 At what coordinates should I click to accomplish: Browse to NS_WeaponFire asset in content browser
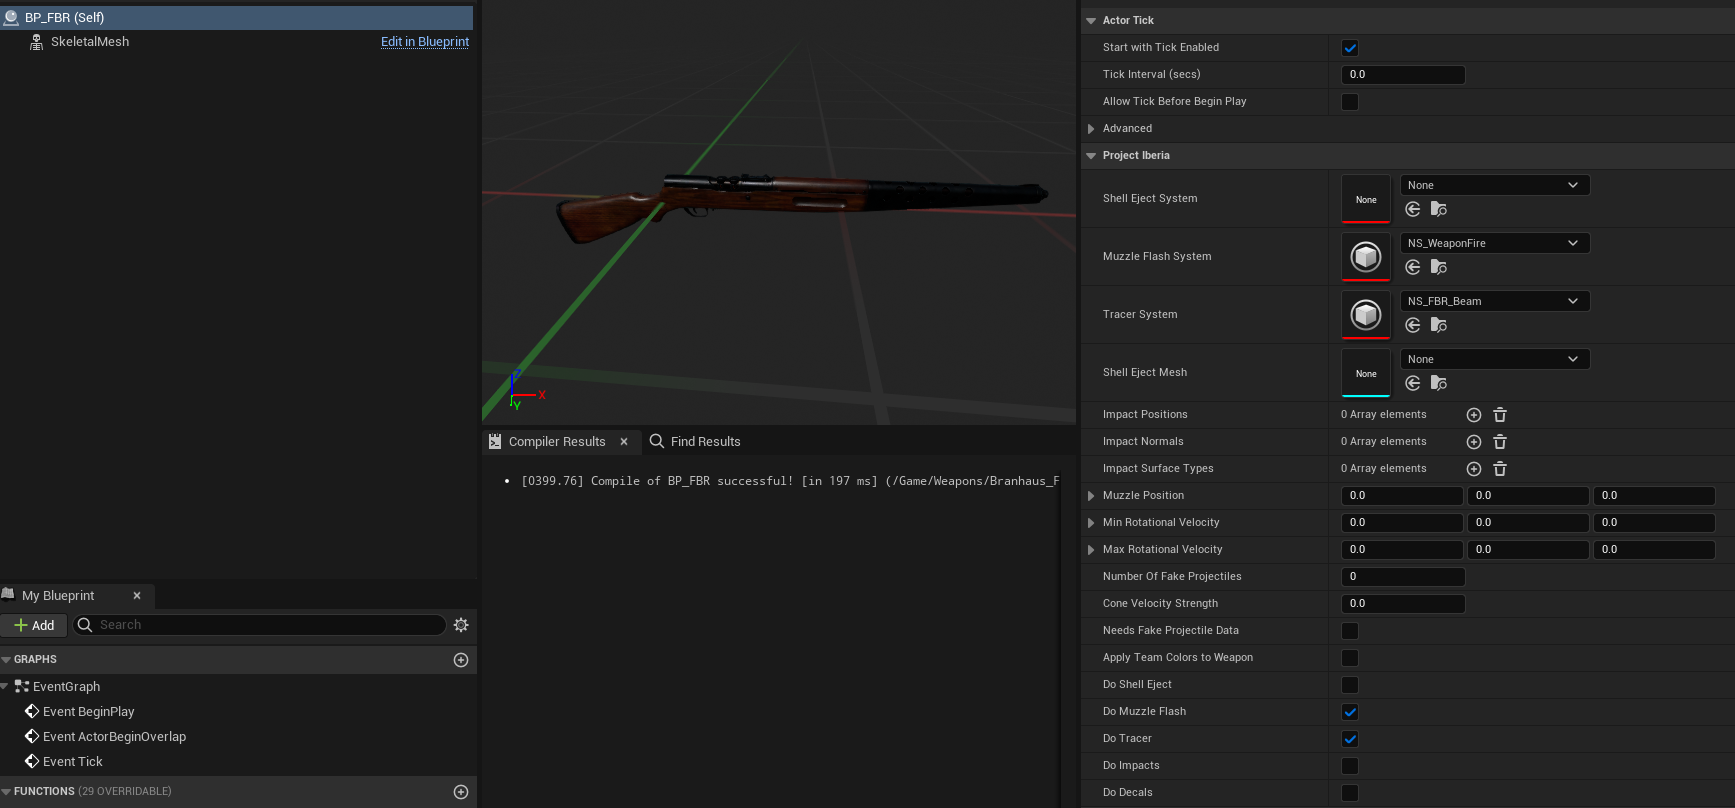(x=1439, y=267)
